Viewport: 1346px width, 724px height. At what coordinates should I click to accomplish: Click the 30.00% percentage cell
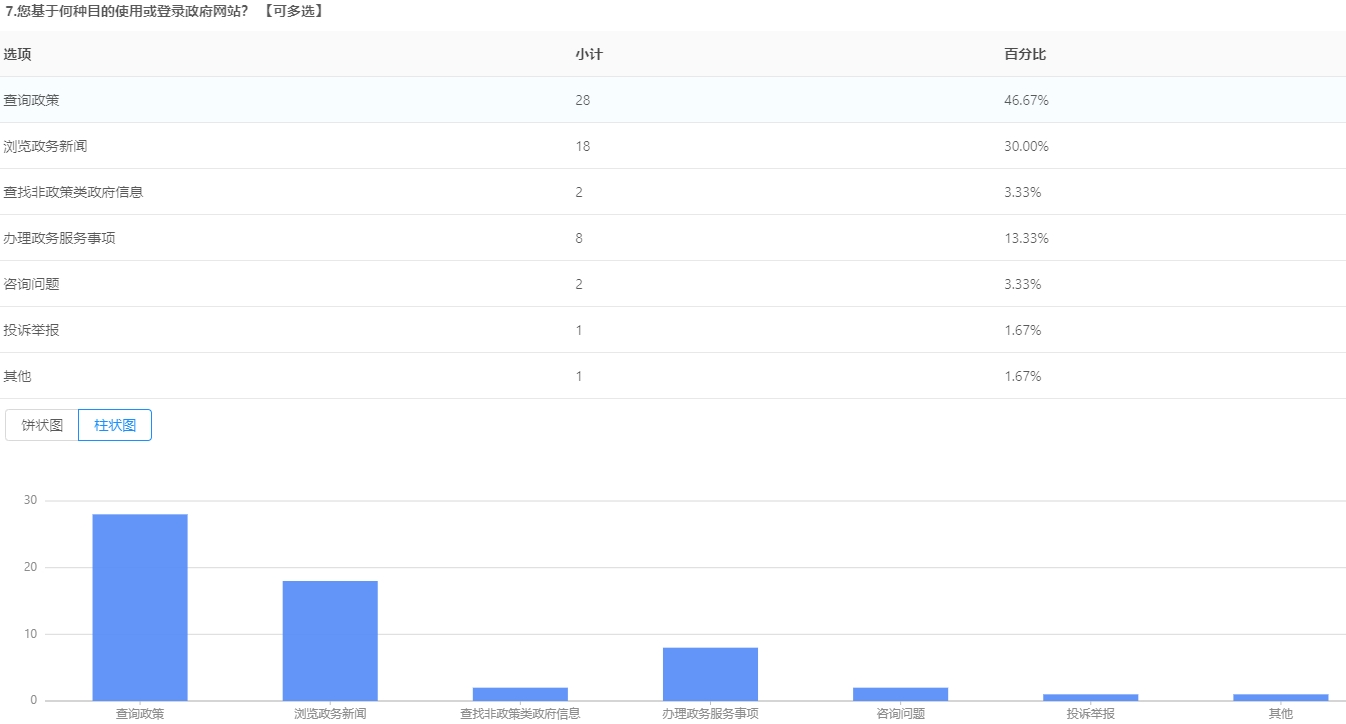point(1026,146)
